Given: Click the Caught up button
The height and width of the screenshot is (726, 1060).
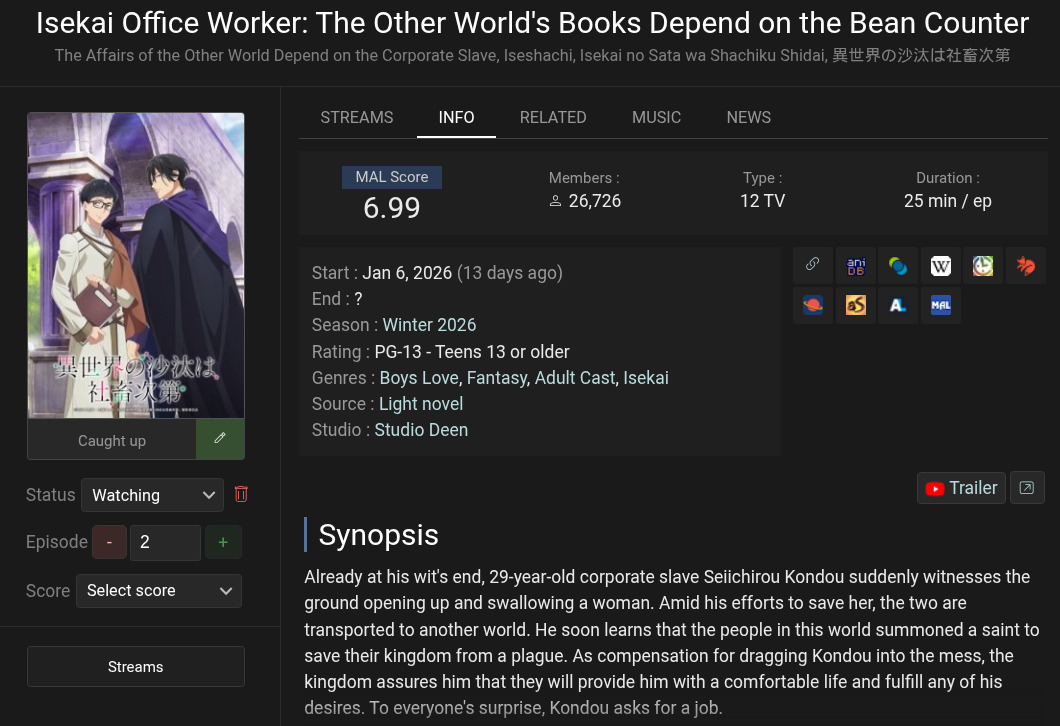Looking at the screenshot, I should [x=112, y=440].
